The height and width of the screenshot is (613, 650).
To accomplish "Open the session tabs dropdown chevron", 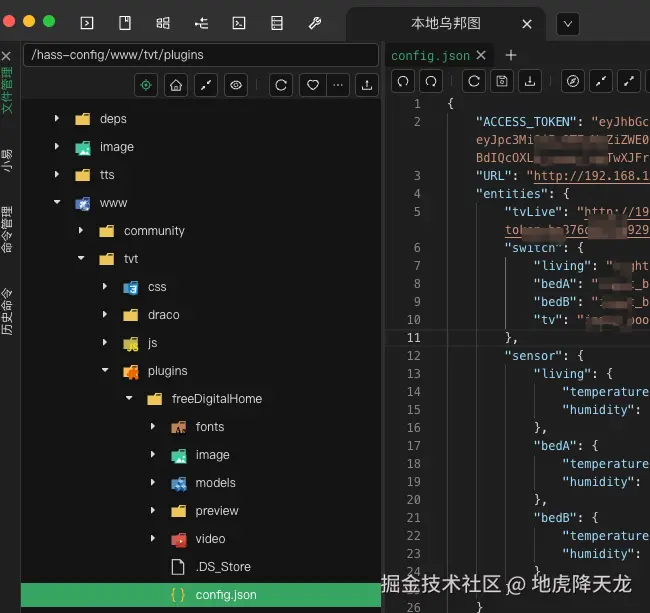I will click(568, 24).
